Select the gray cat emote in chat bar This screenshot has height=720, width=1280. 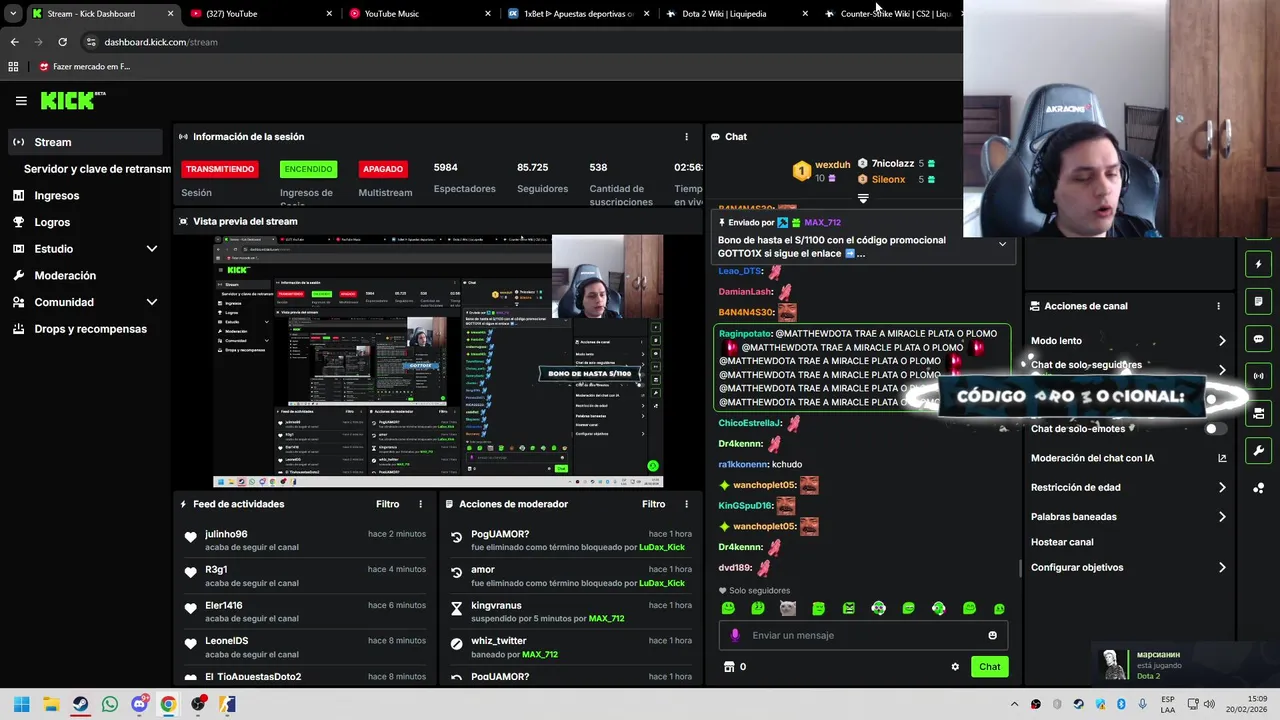coord(788,608)
